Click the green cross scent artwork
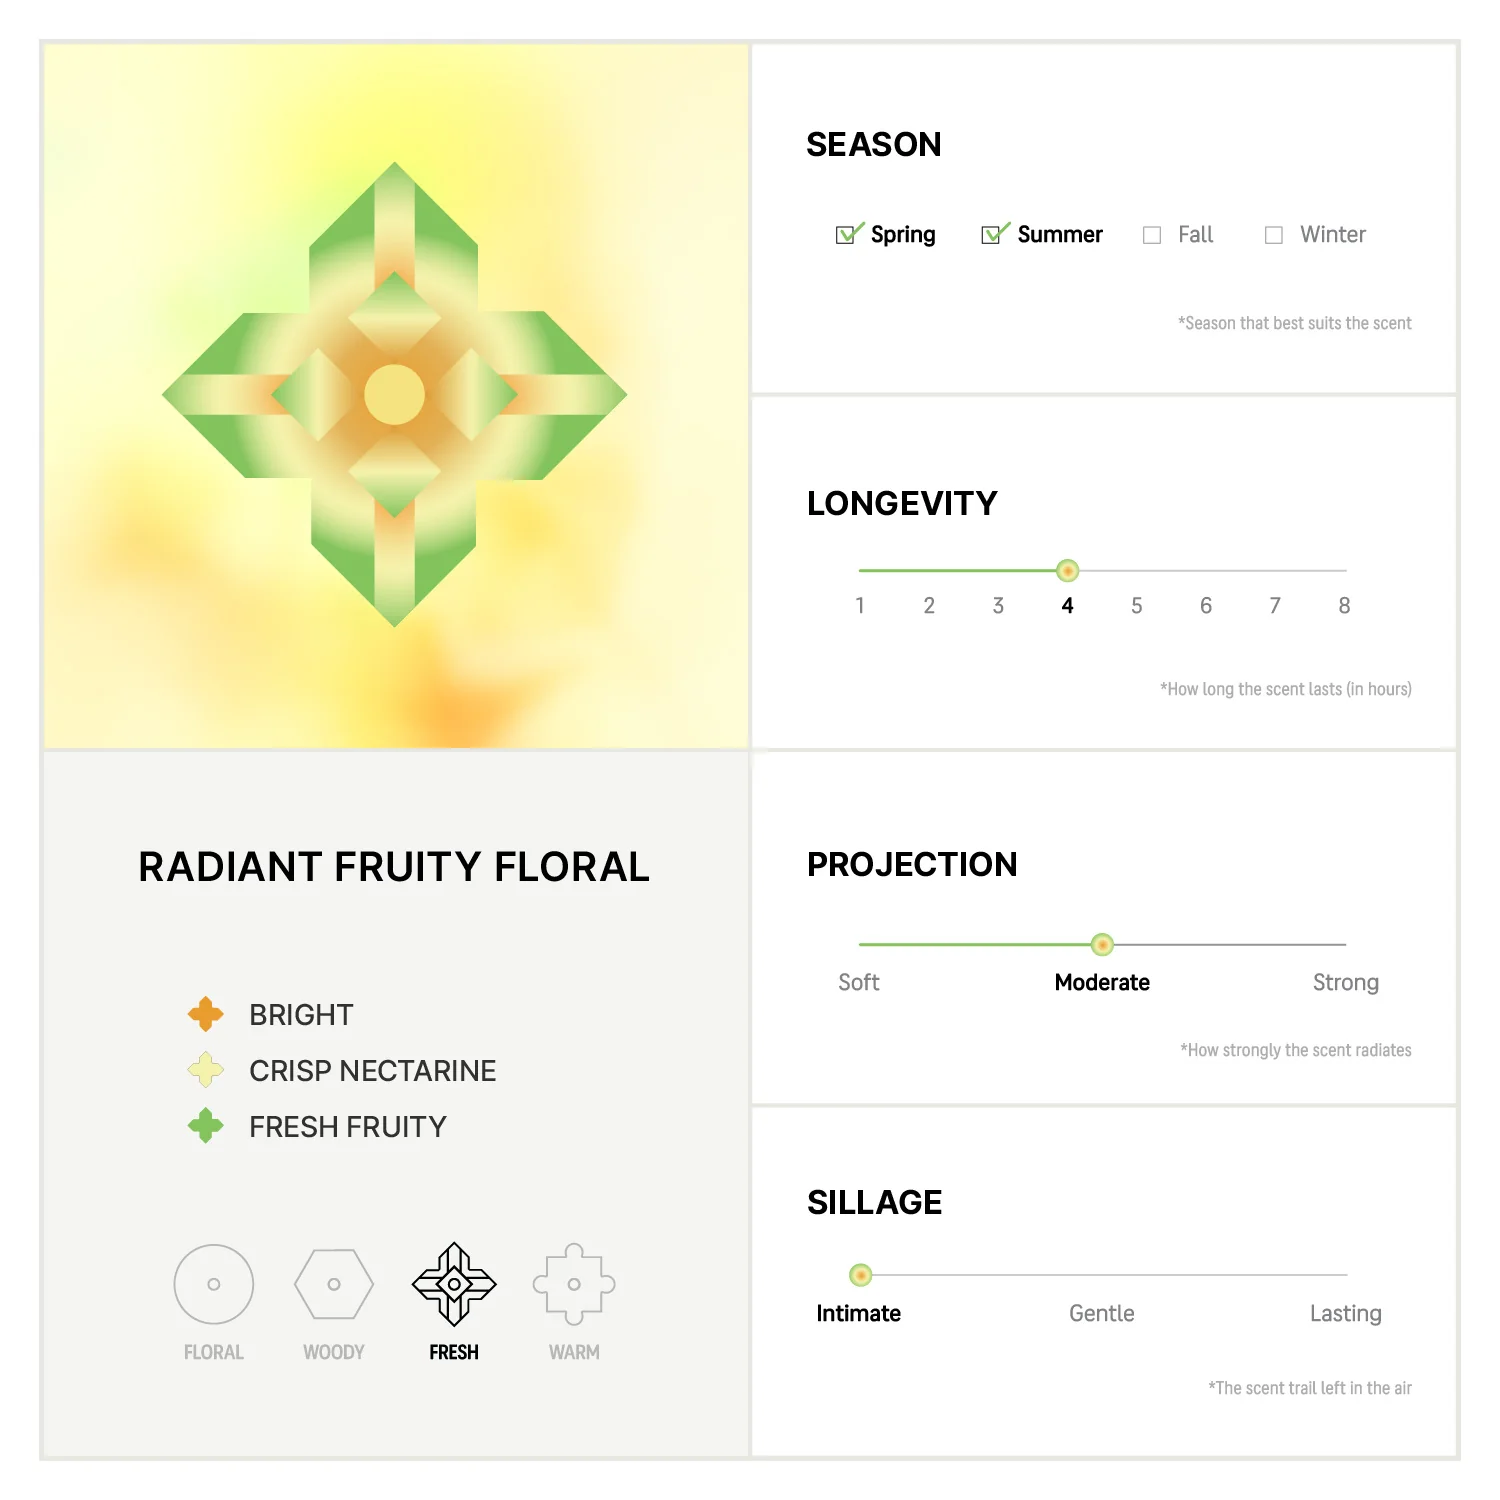This screenshot has height=1500, width=1500. [395, 395]
